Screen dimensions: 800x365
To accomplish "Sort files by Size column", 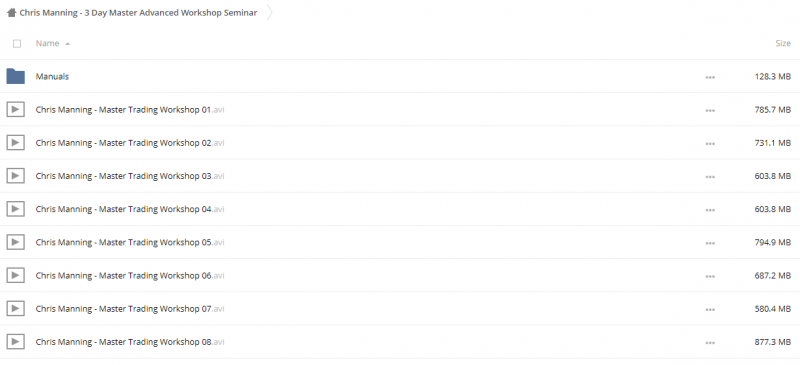I will [783, 43].
